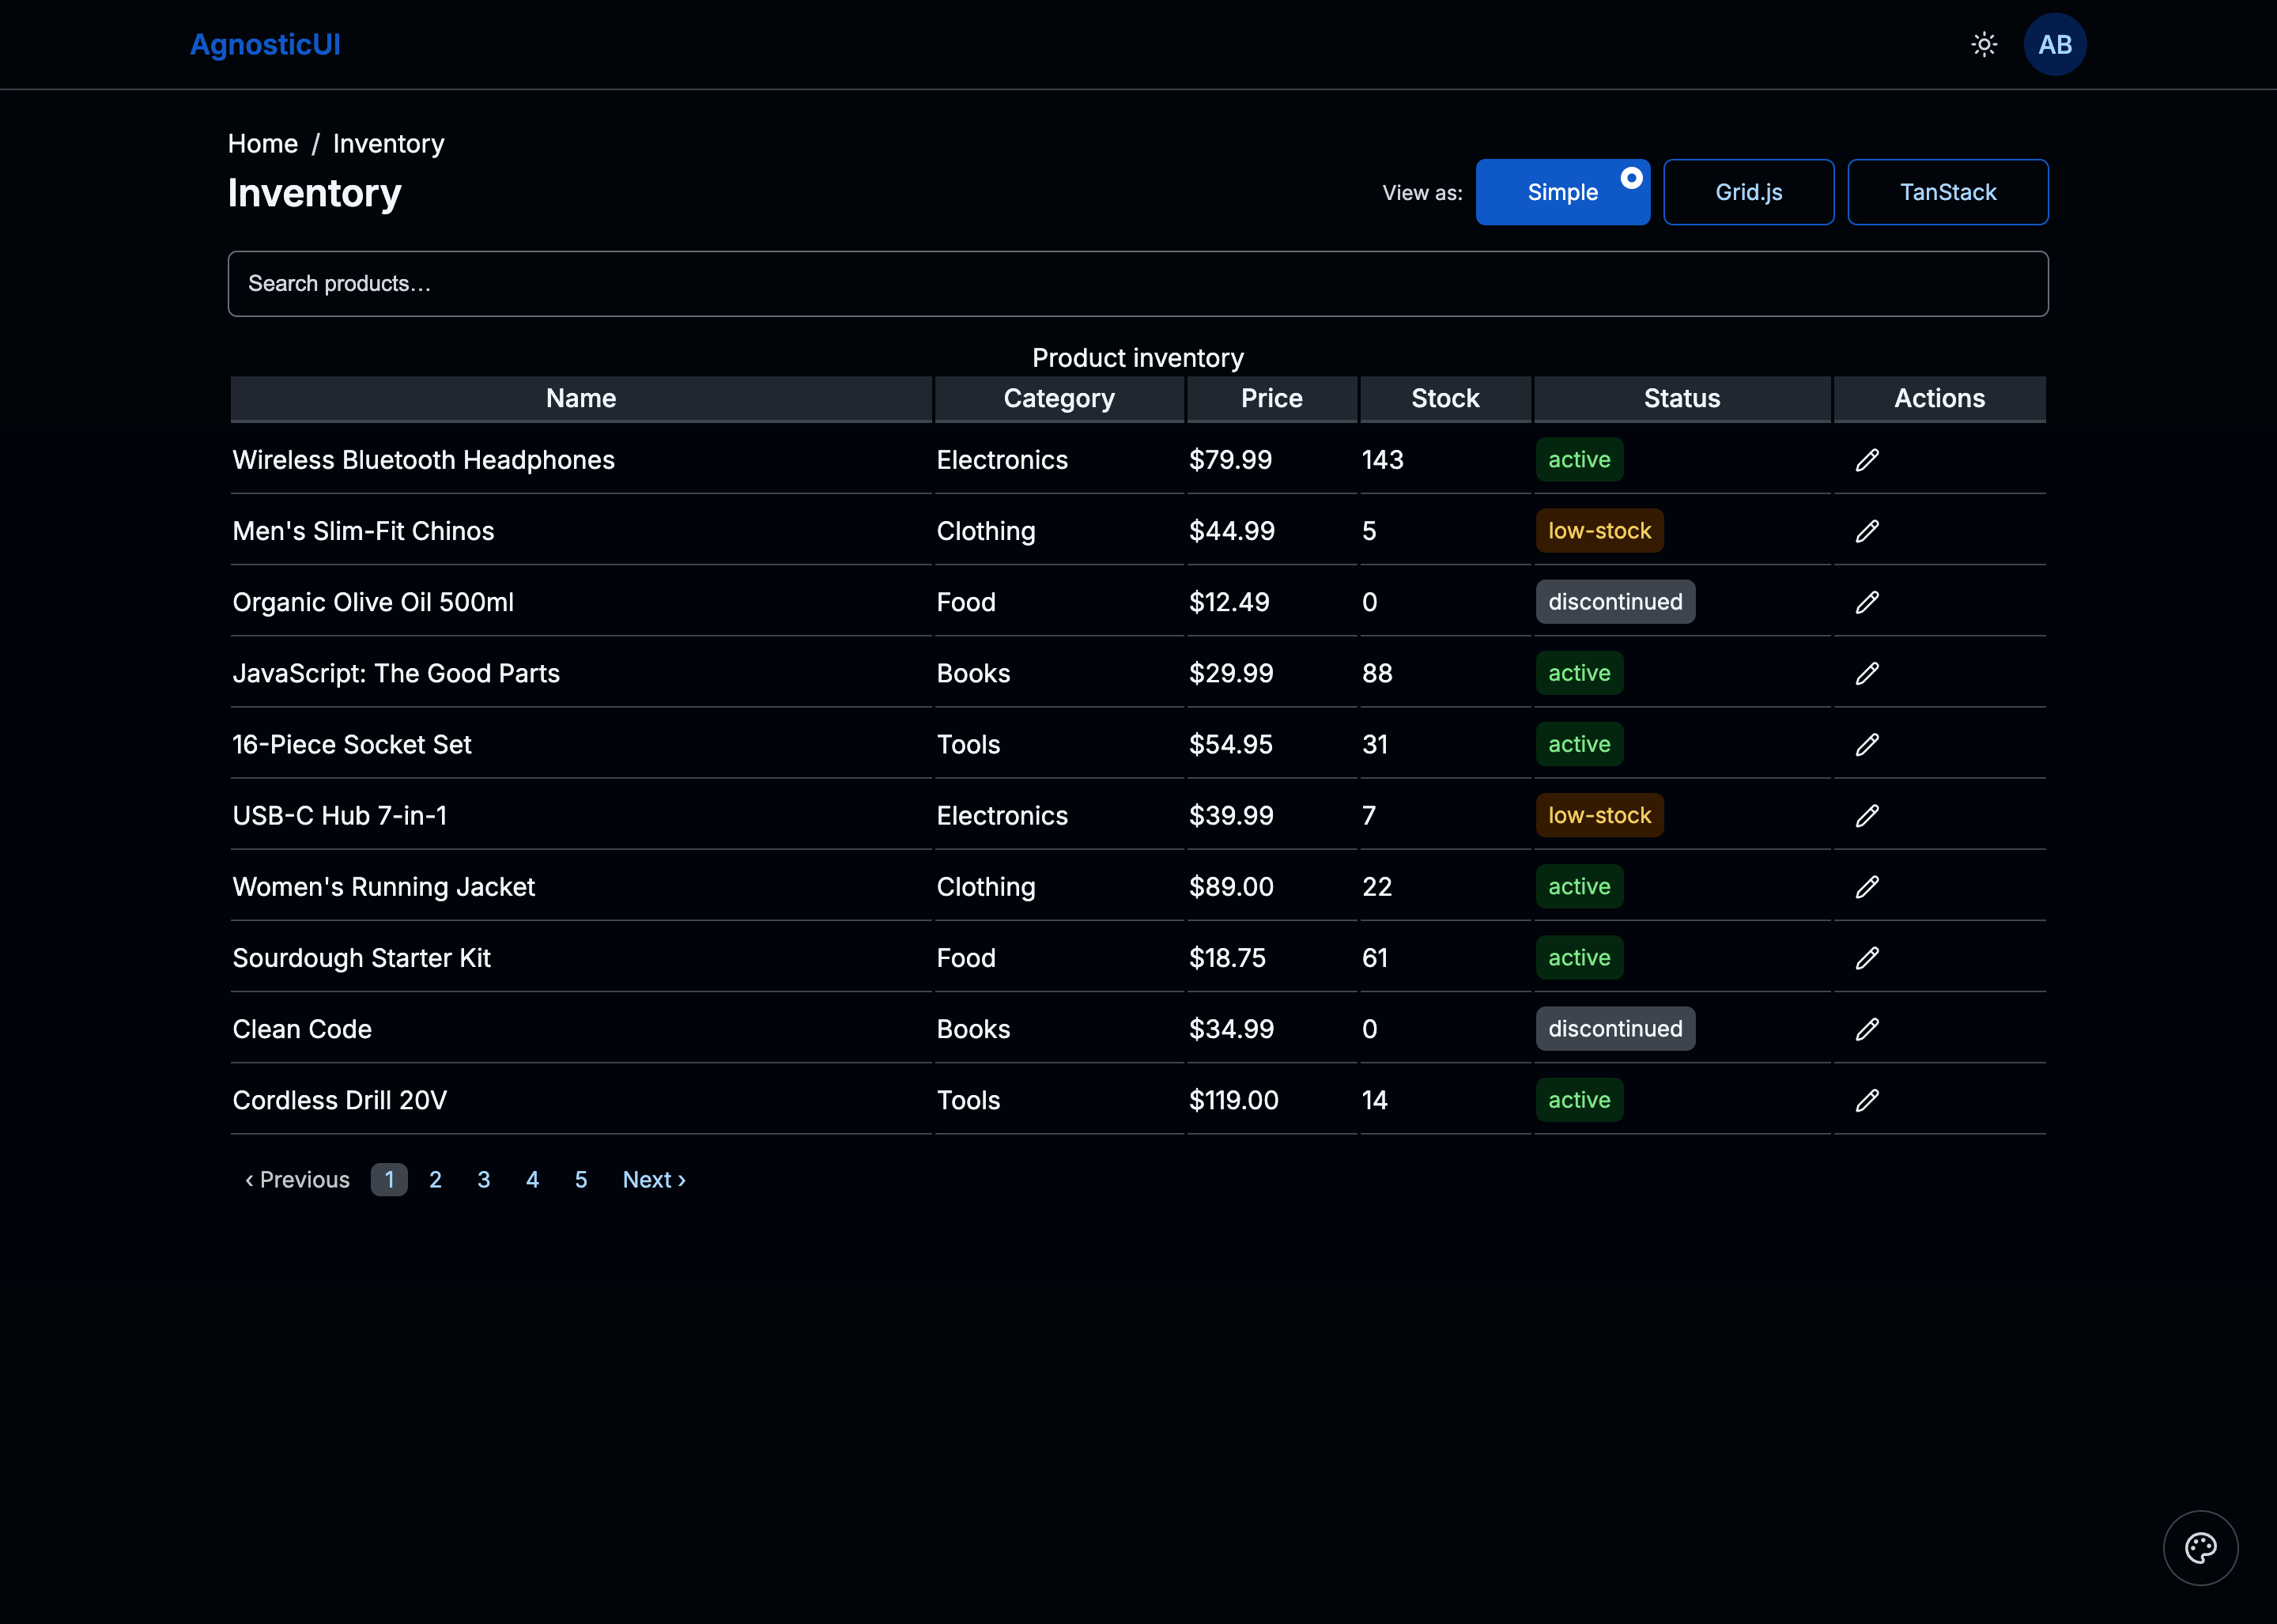The image size is (2277, 1624).
Task: Open the AB user avatar menu
Action: coord(2055,44)
